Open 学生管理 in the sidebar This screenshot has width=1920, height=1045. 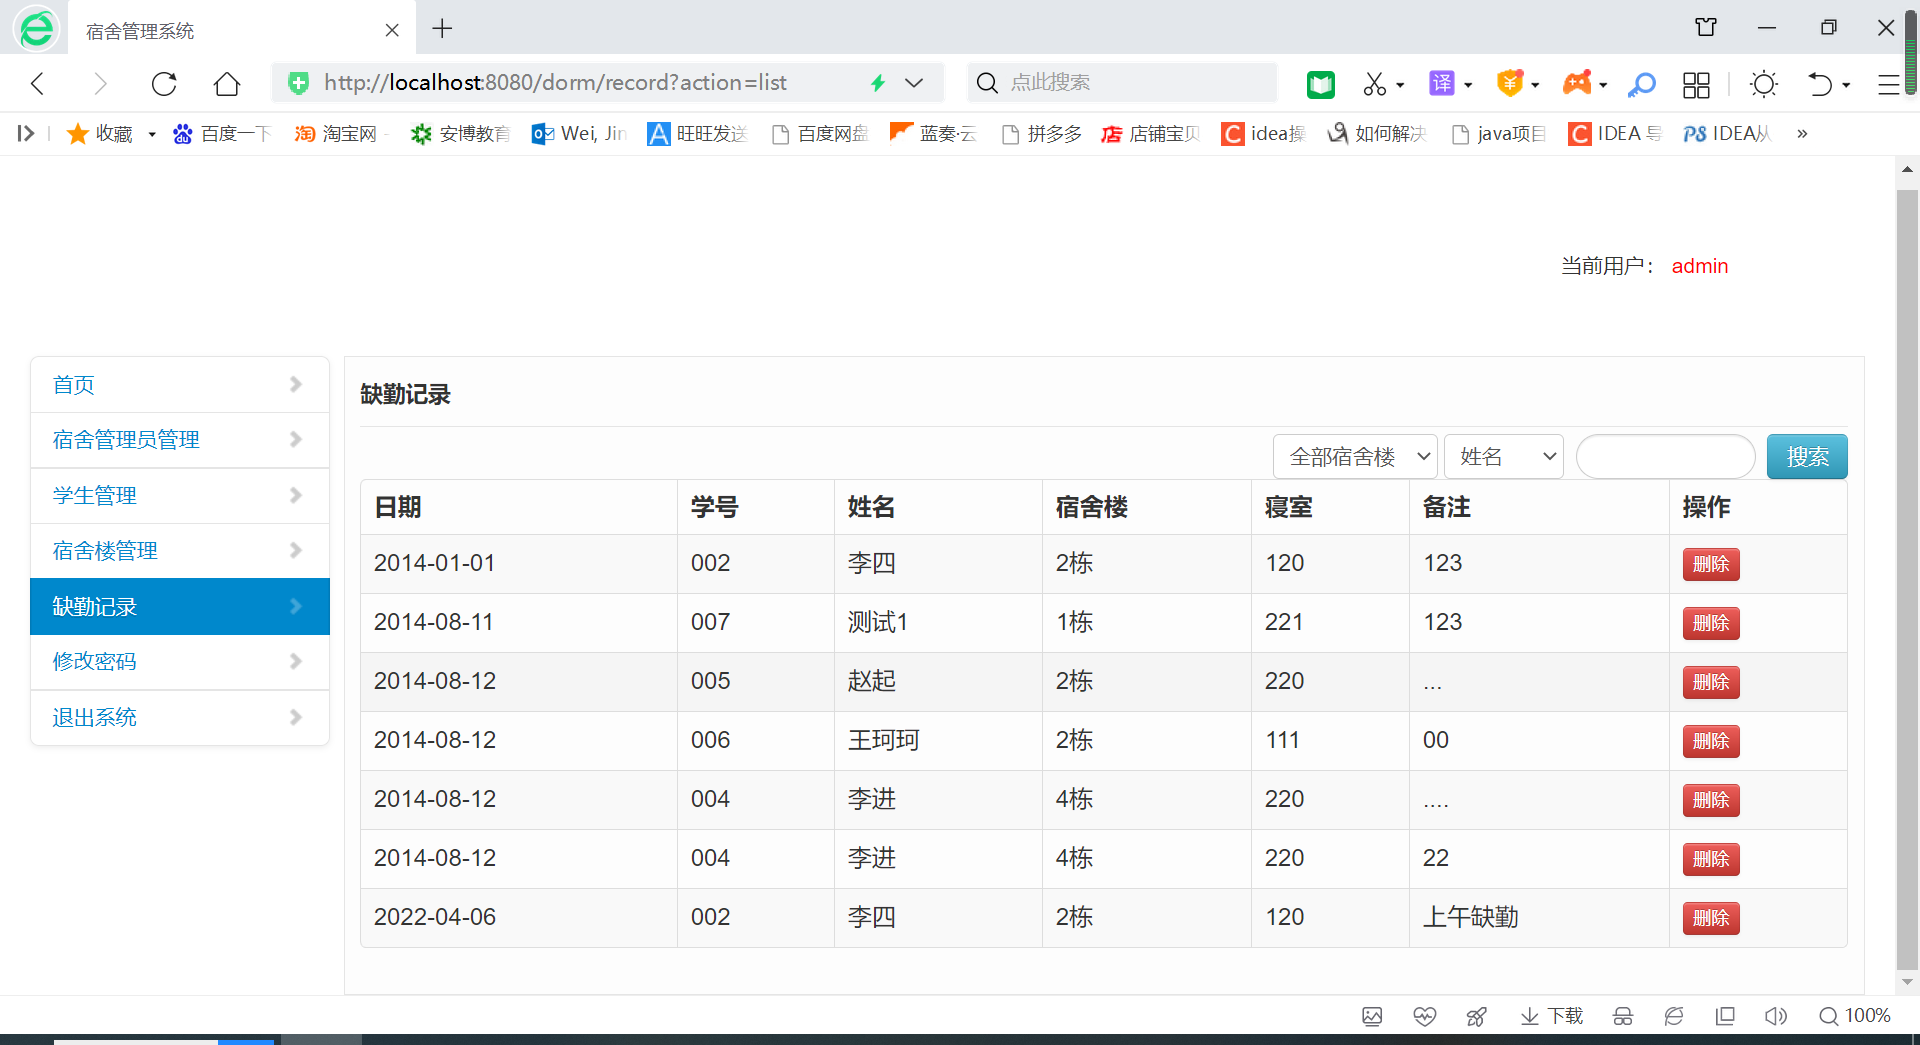[180, 496]
